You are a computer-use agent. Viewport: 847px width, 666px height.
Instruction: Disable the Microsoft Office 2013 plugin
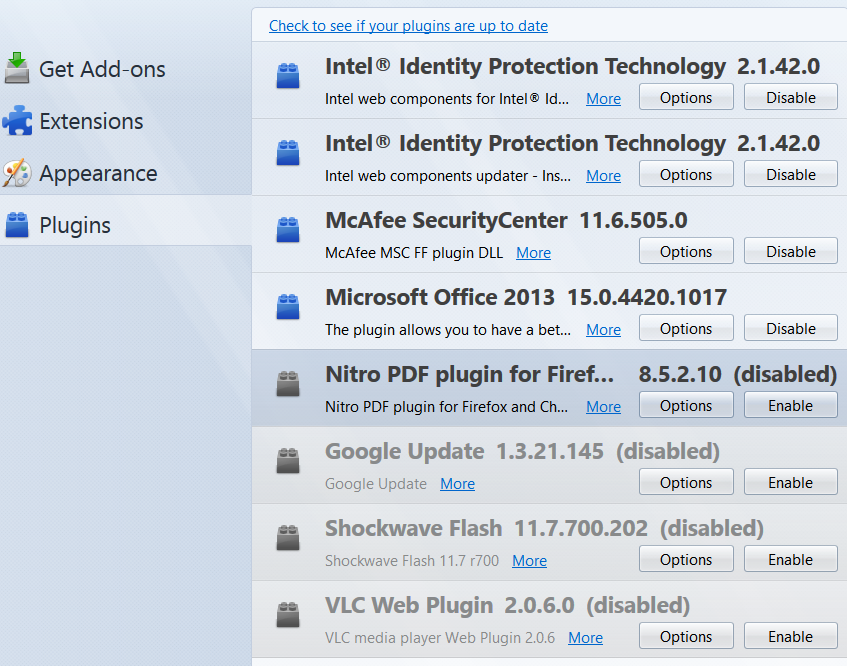(x=791, y=329)
